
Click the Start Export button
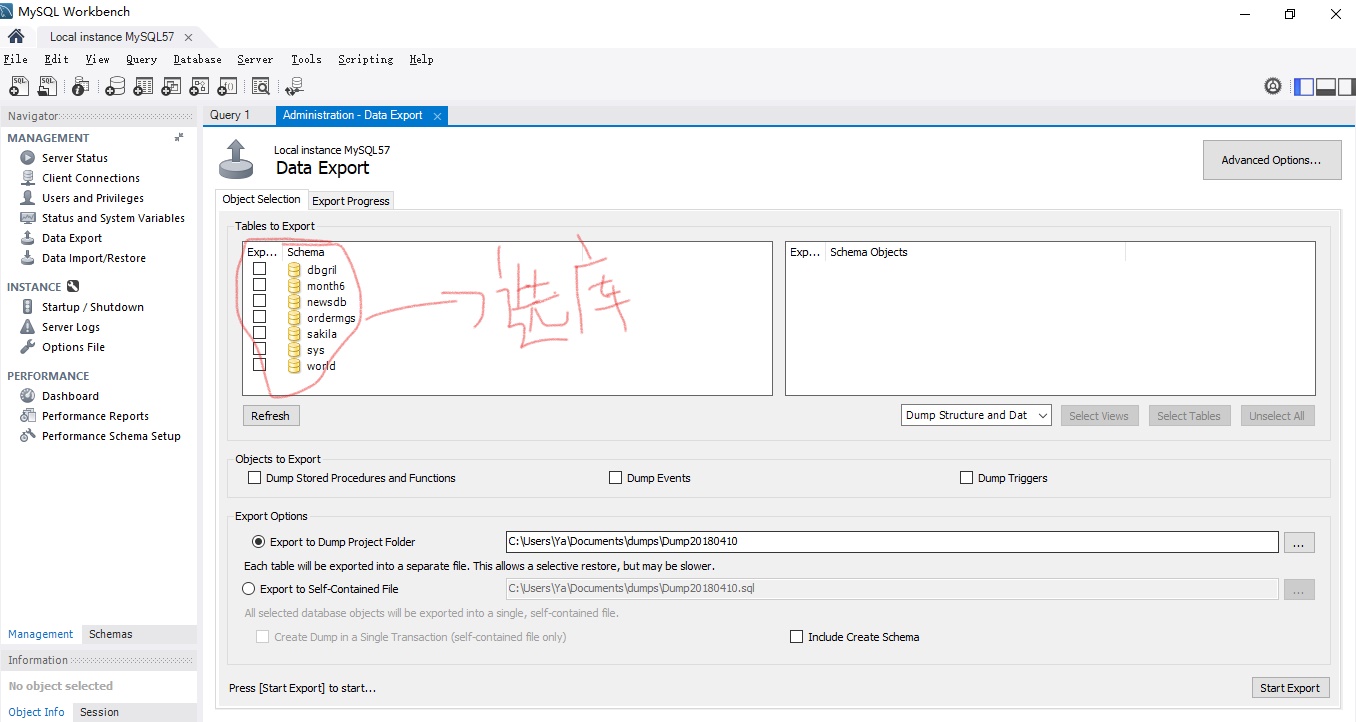coord(1290,688)
